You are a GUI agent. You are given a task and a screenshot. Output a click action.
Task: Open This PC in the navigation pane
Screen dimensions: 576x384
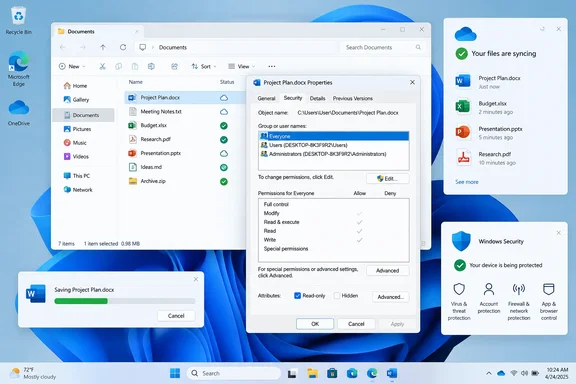tap(83, 176)
